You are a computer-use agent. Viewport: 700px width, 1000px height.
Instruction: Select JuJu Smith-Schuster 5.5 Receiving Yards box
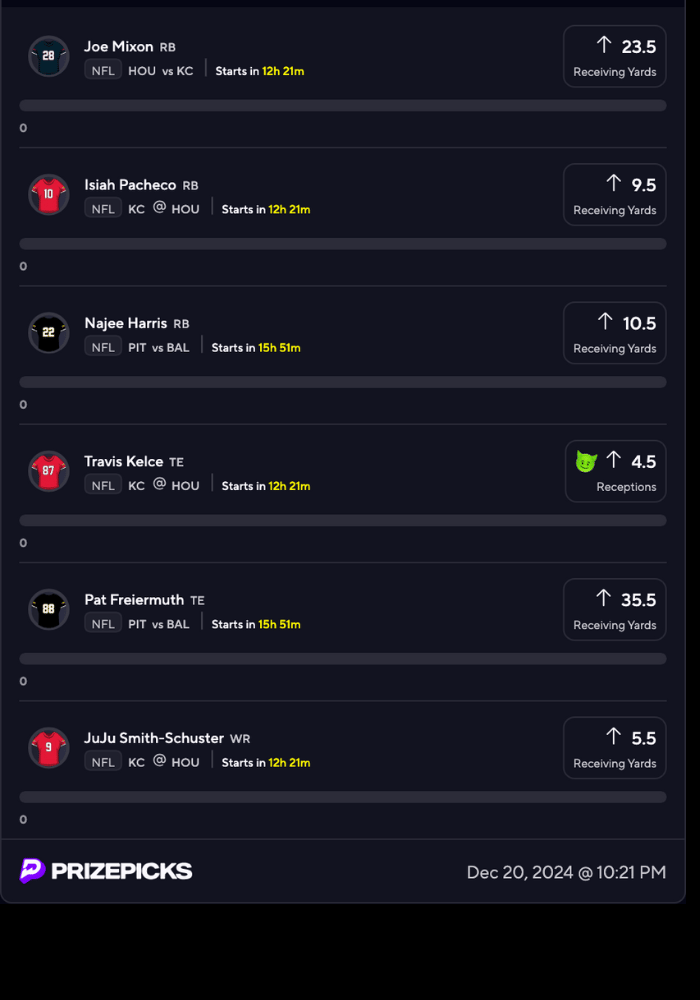point(614,747)
